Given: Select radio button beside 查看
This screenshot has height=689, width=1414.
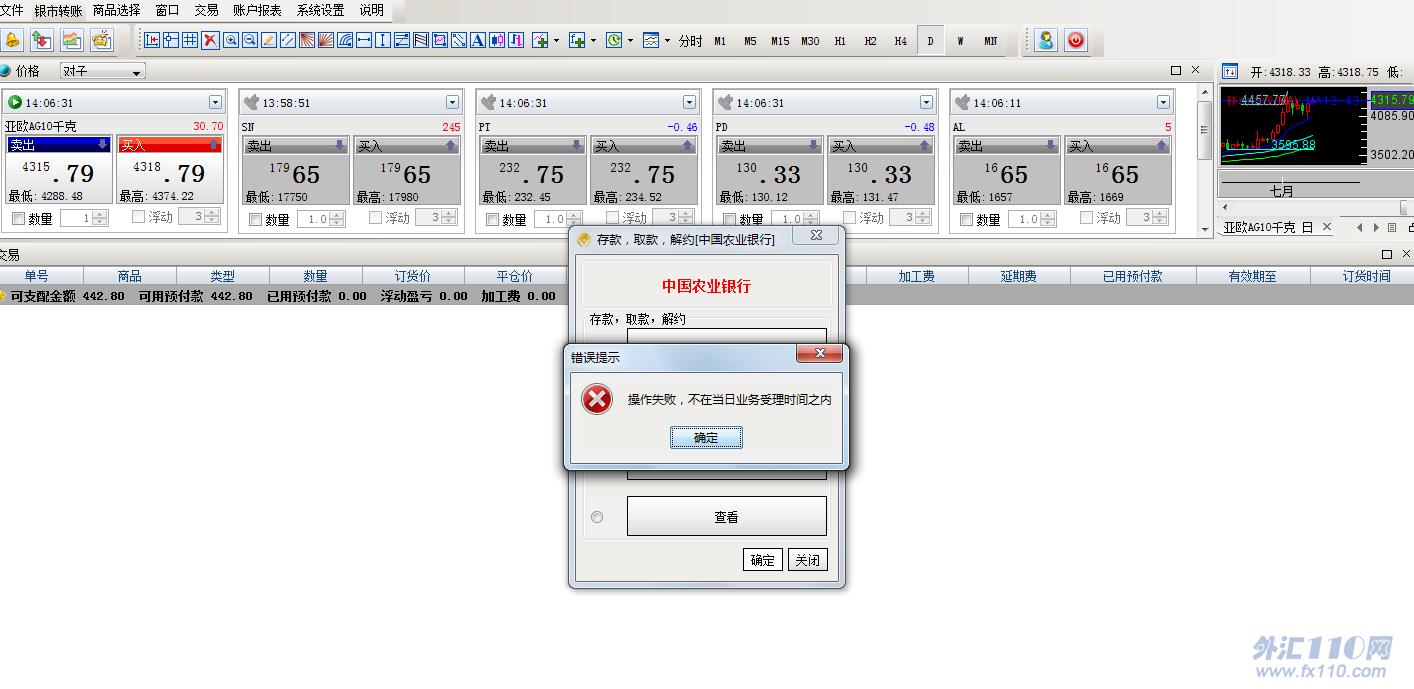Looking at the screenshot, I should pyautogui.click(x=597, y=517).
